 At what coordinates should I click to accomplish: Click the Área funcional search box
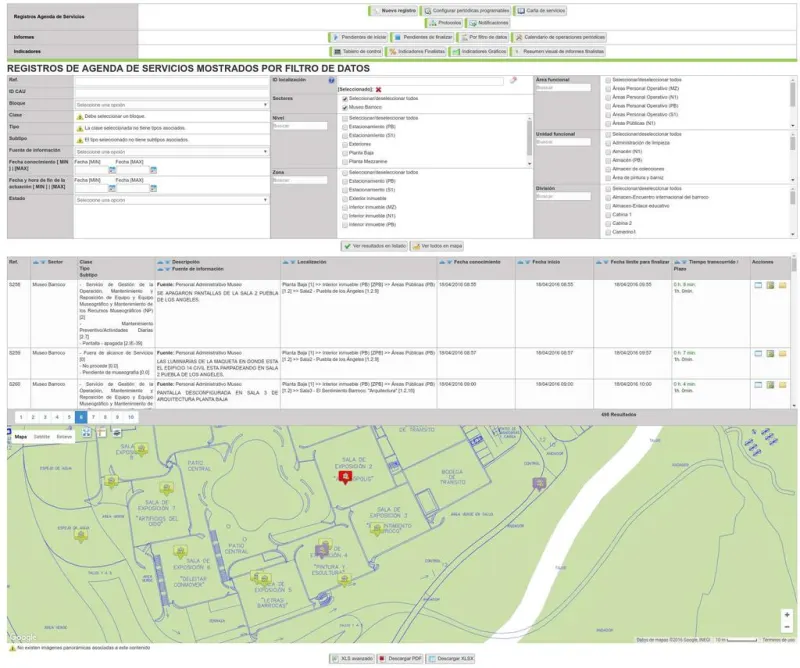click(x=563, y=88)
